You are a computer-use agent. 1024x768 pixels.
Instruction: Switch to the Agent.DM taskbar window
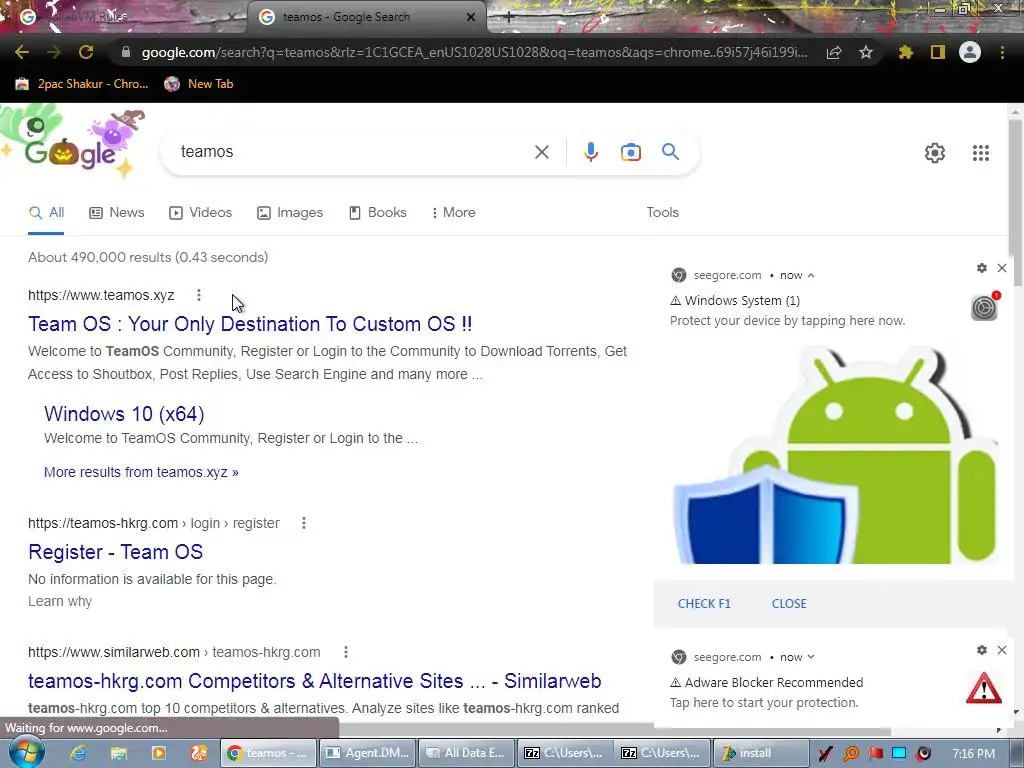[367, 753]
